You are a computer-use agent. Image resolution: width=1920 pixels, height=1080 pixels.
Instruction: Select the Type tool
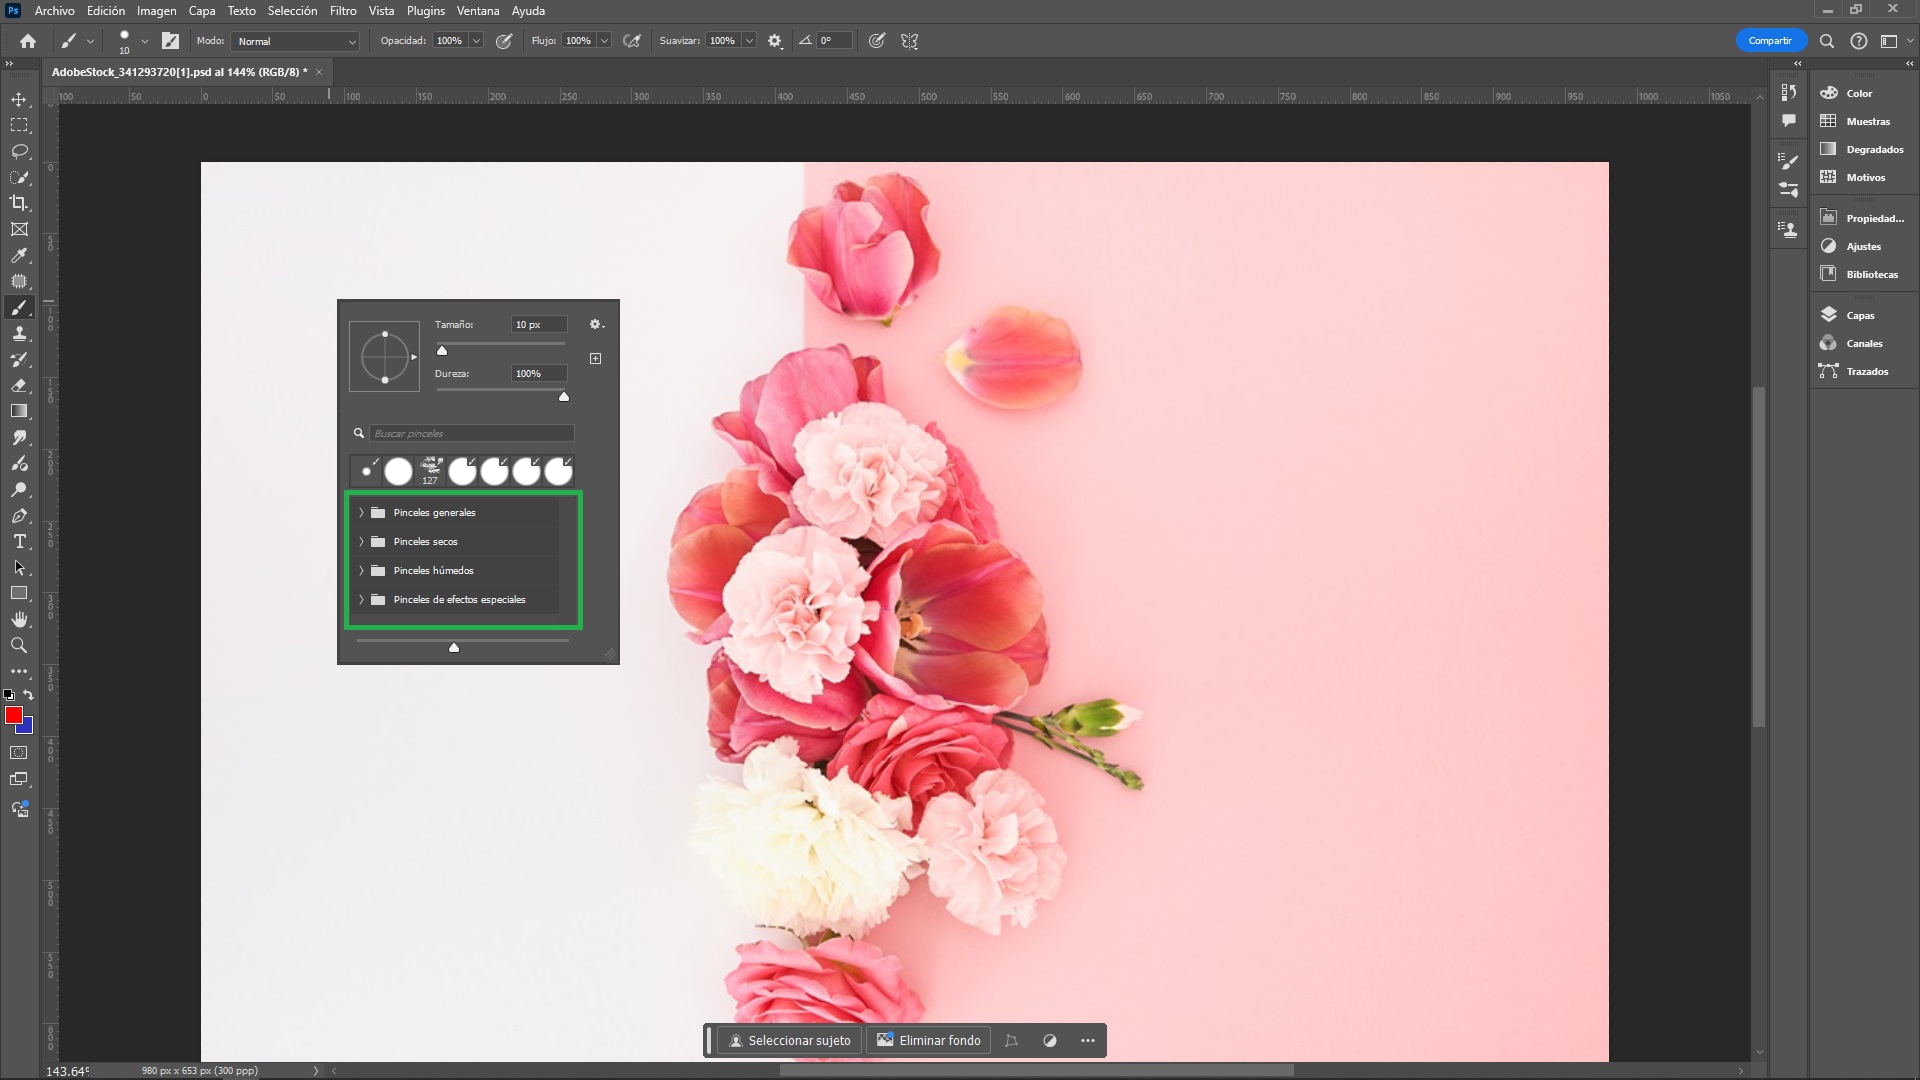pyautogui.click(x=19, y=542)
